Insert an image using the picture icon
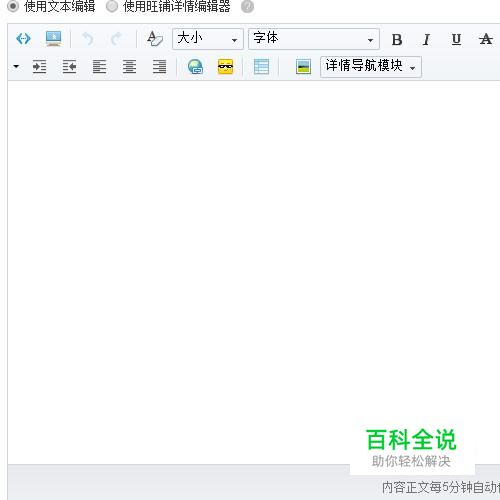 pyautogui.click(x=303, y=66)
